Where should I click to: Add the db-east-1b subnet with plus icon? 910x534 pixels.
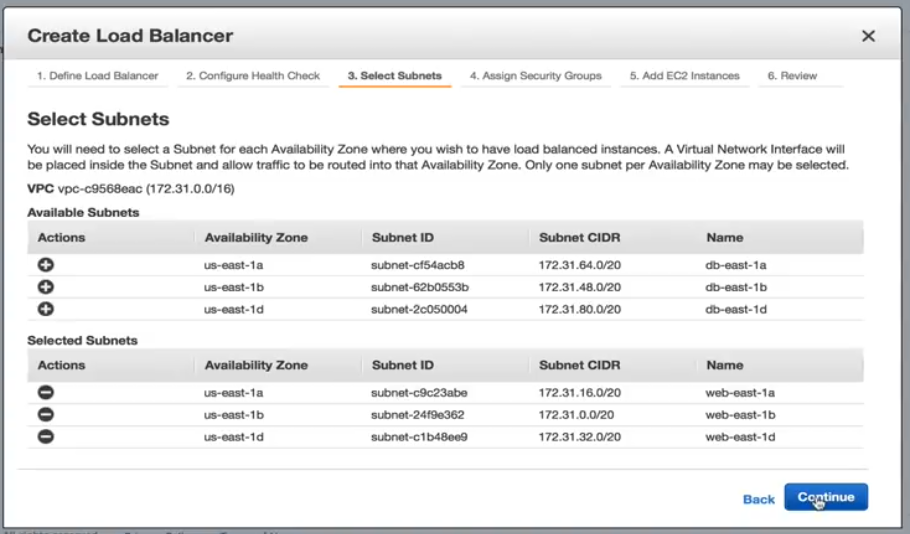(x=46, y=287)
